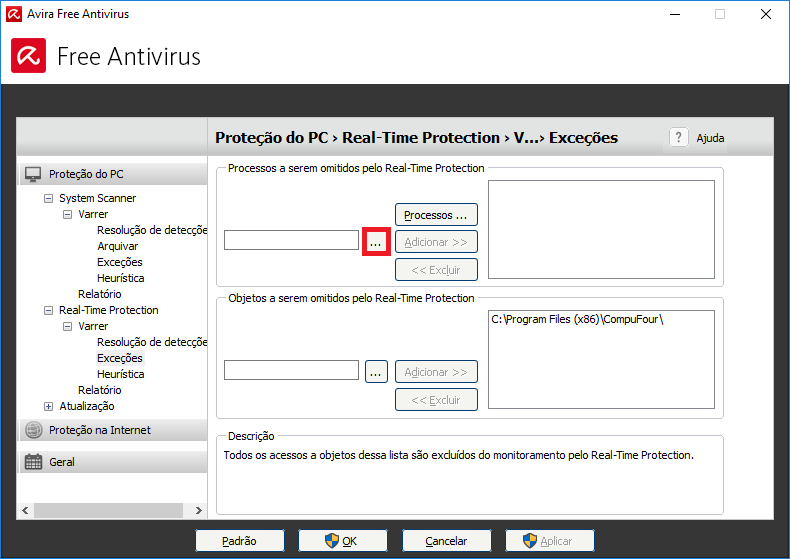
Task: Click the Cancelar button
Action: click(x=446, y=541)
